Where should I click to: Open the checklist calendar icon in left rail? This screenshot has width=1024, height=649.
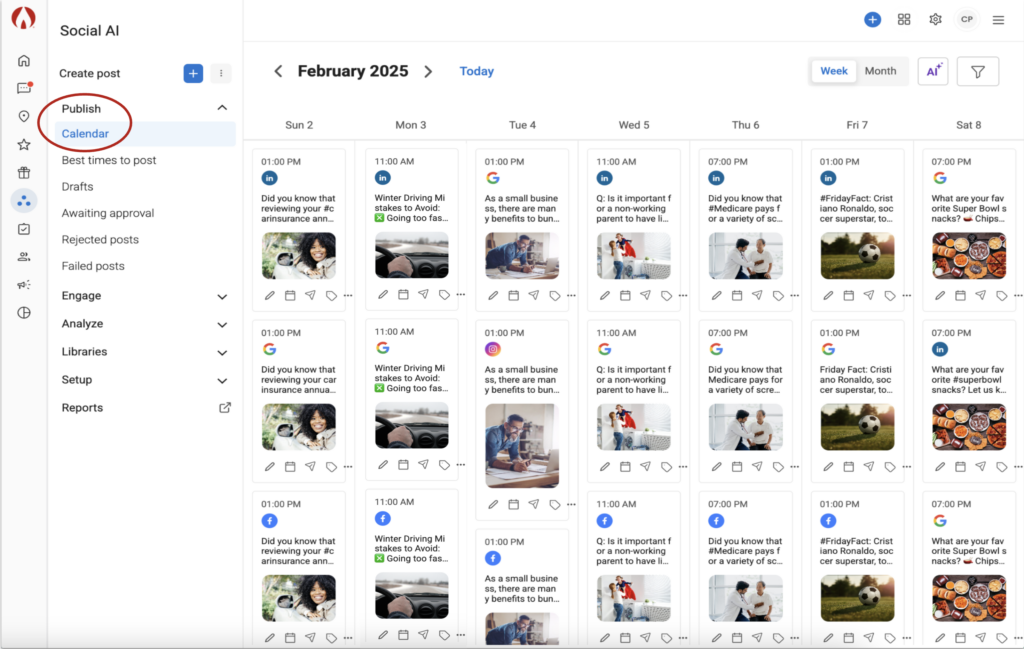[x=24, y=229]
